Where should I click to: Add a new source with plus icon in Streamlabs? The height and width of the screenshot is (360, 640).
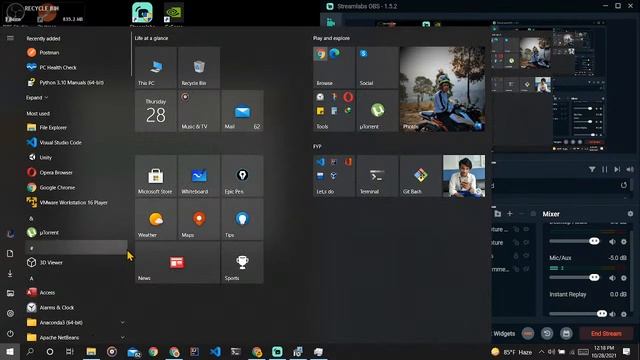coord(509,213)
